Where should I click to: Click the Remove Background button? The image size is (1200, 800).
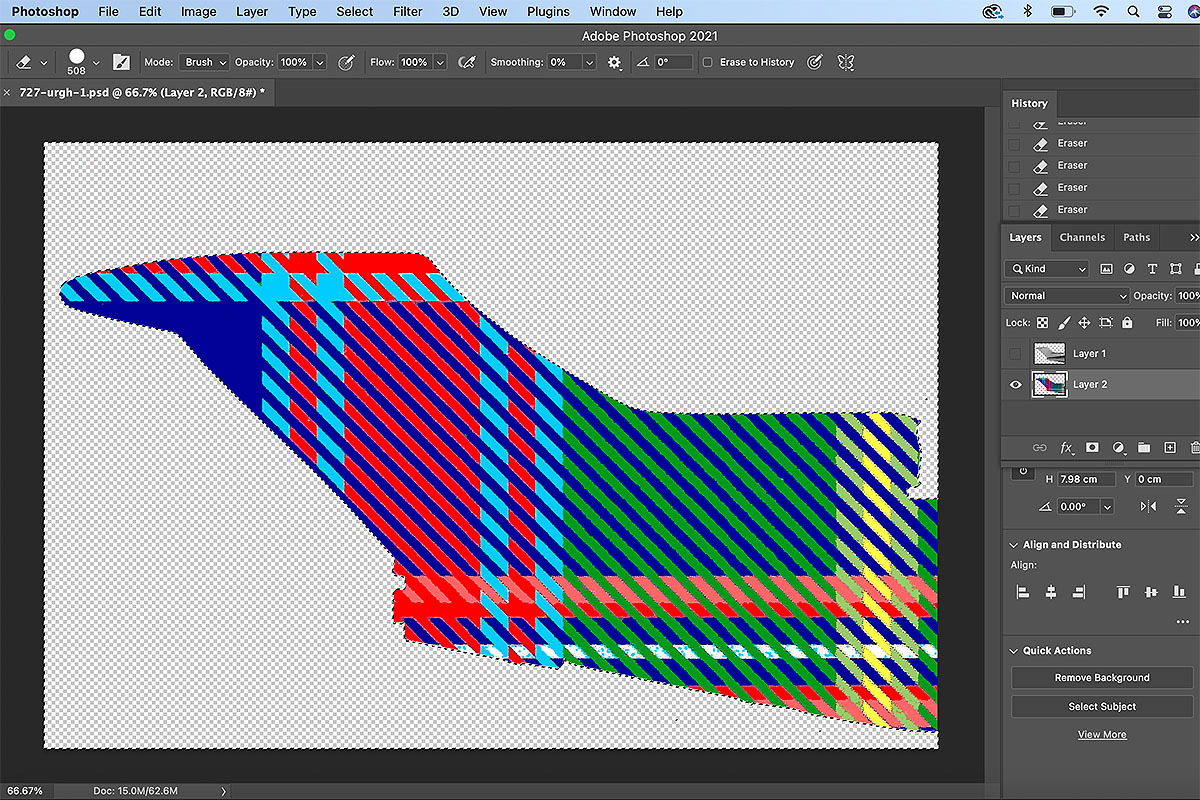1101,678
